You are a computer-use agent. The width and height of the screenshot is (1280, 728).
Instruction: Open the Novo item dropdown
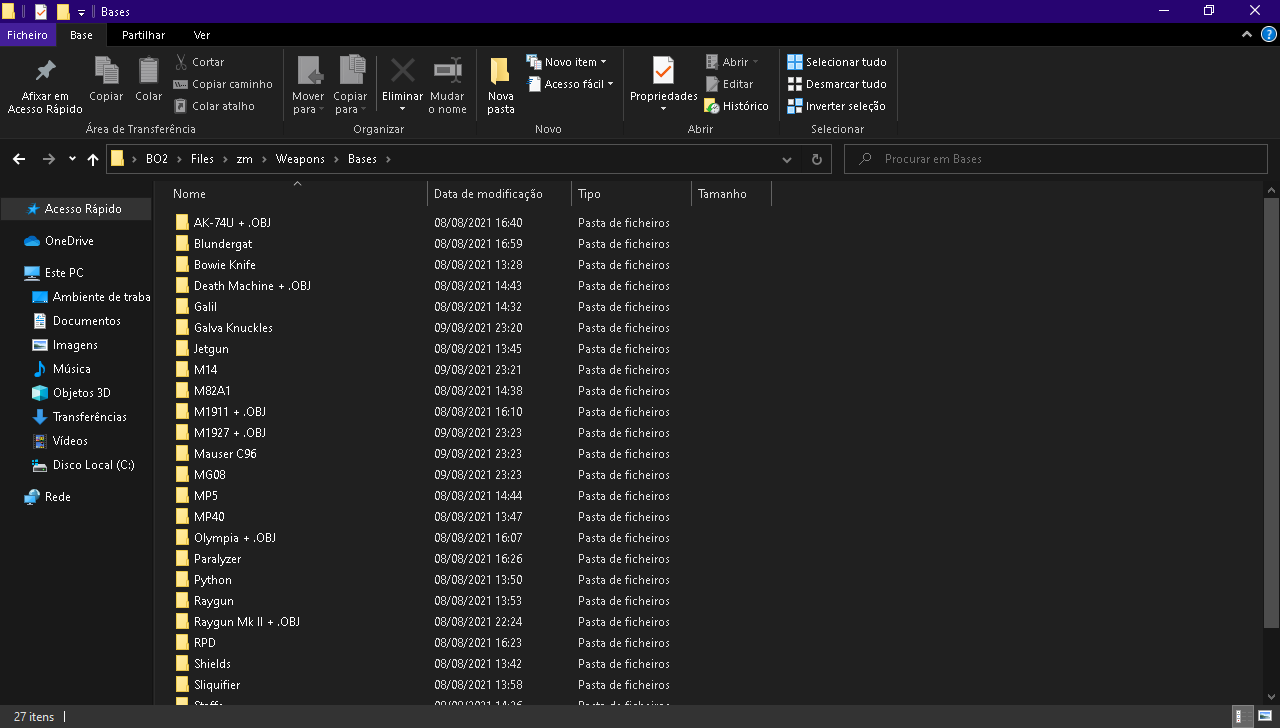(x=566, y=62)
